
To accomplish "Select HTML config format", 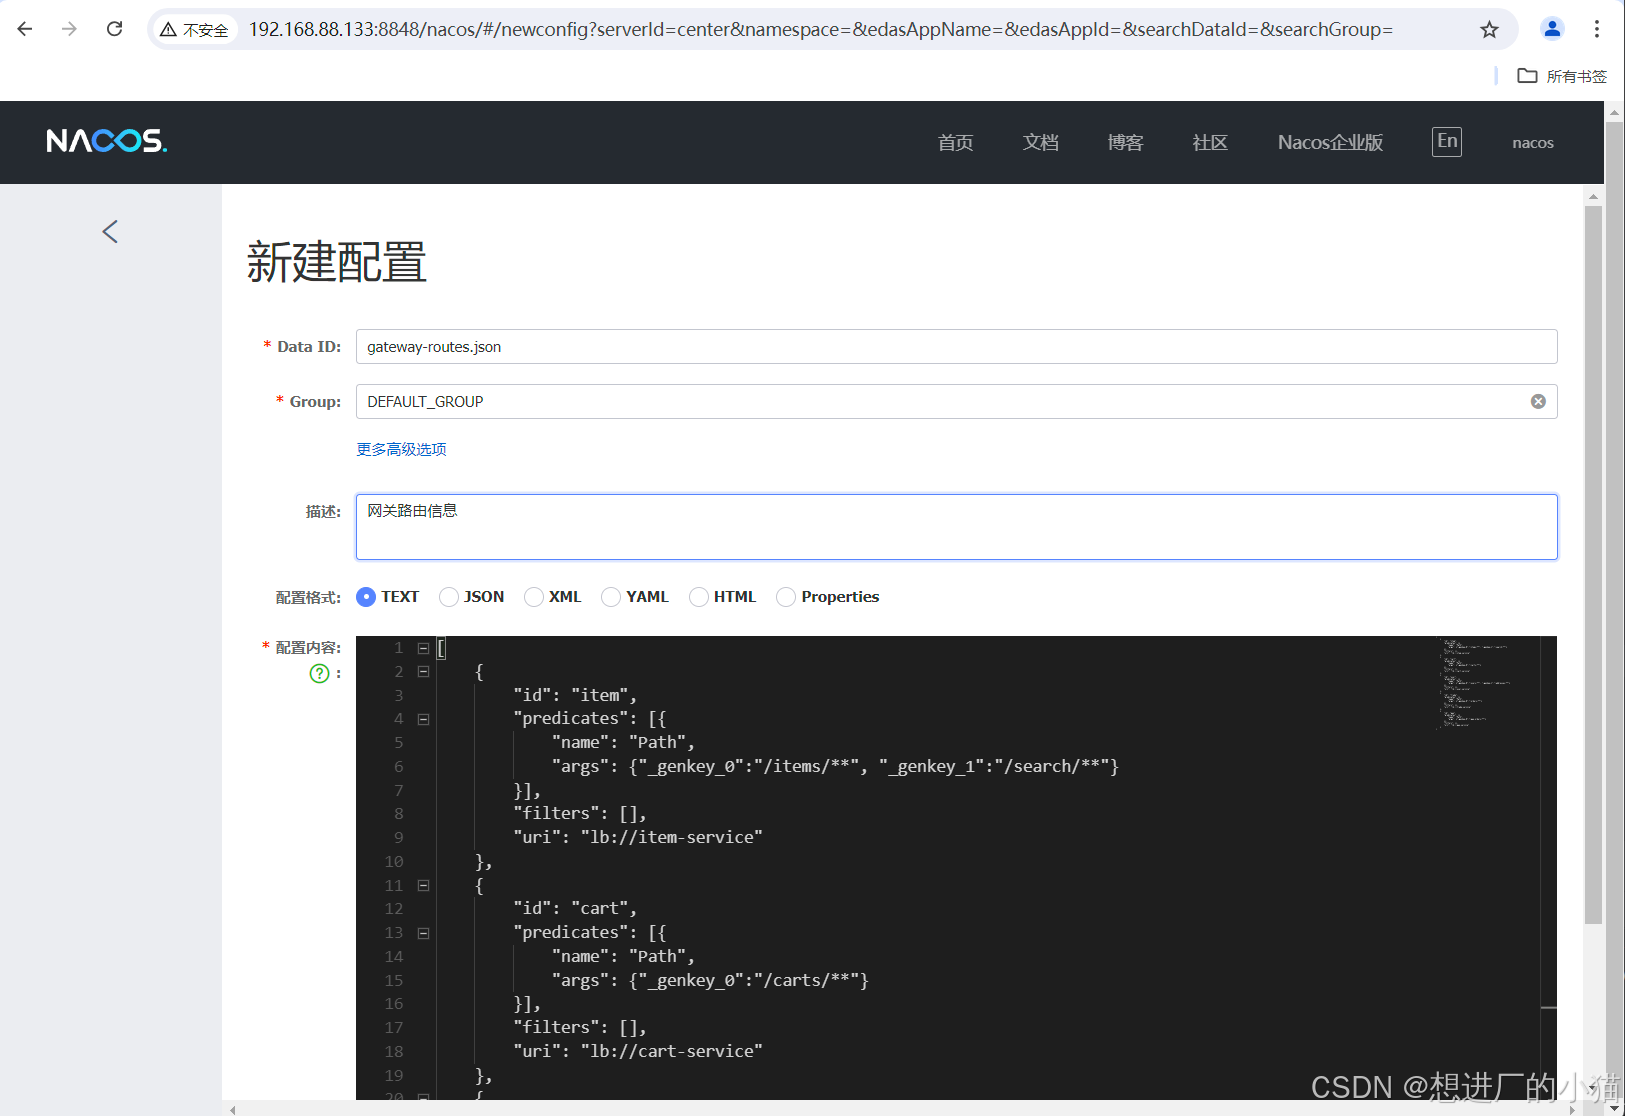I will tap(699, 597).
